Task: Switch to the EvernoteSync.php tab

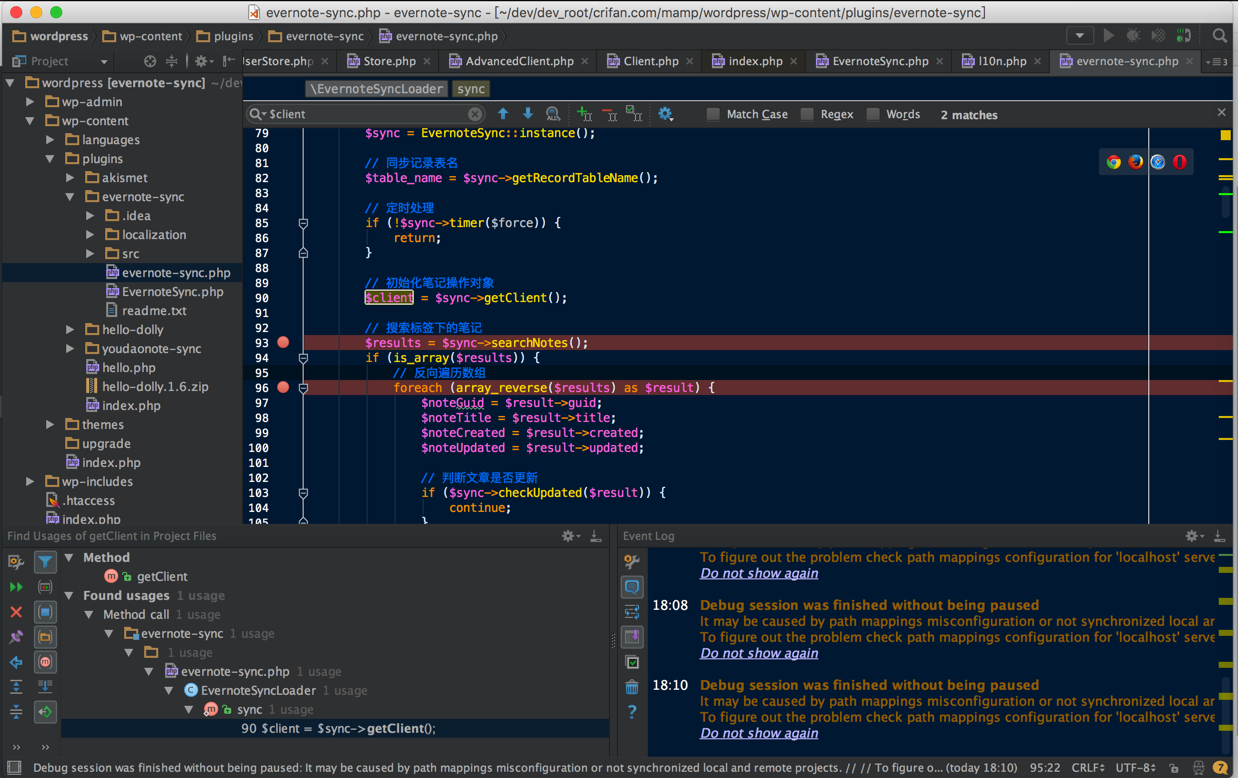Action: click(x=879, y=61)
